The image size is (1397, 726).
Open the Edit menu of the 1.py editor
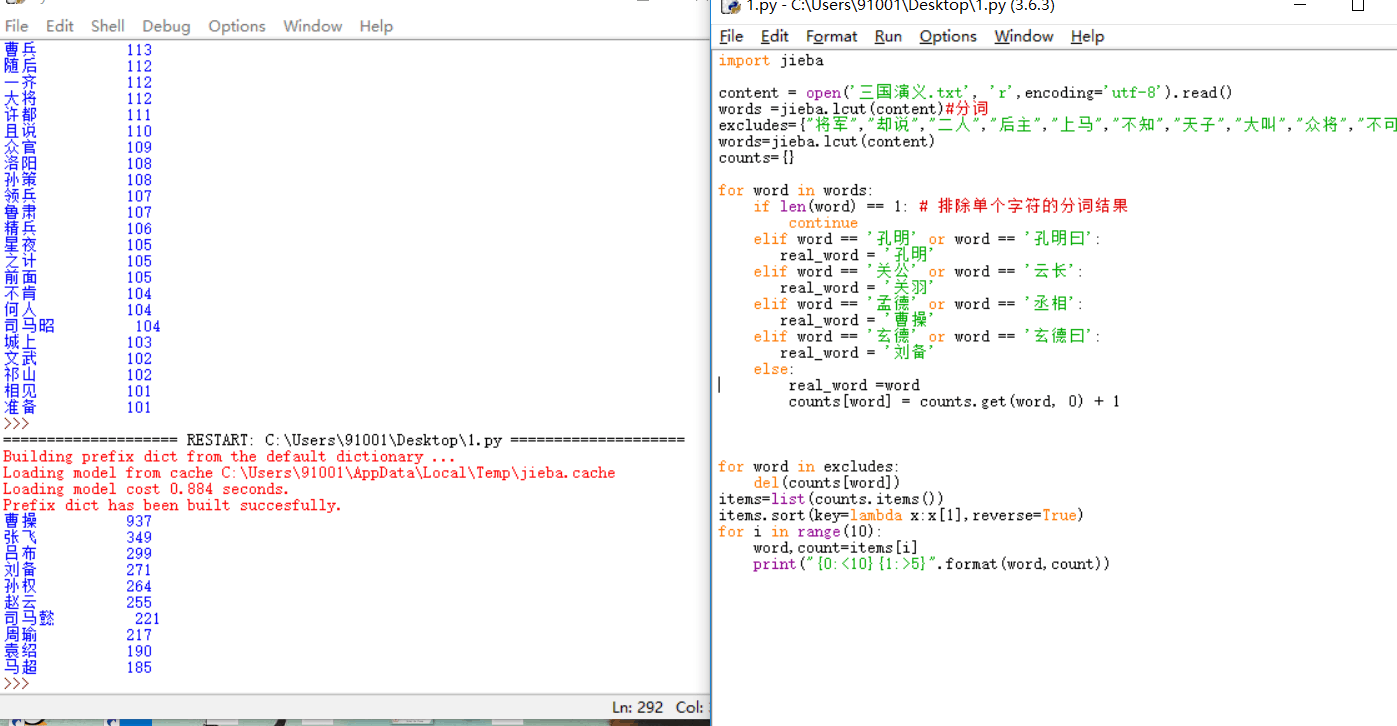(x=774, y=36)
